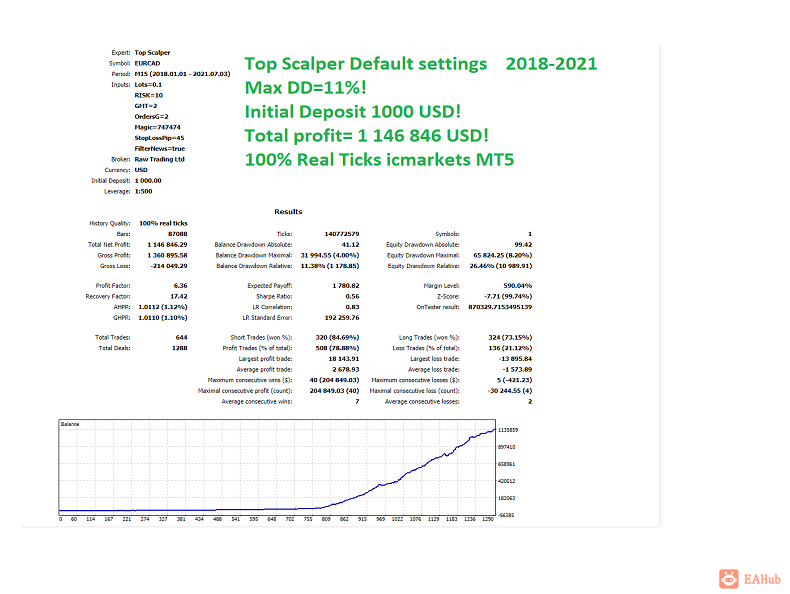
Task: Click the period 'M15 (2018.01.01 - 2021.07.03)'
Action: click(182, 74)
